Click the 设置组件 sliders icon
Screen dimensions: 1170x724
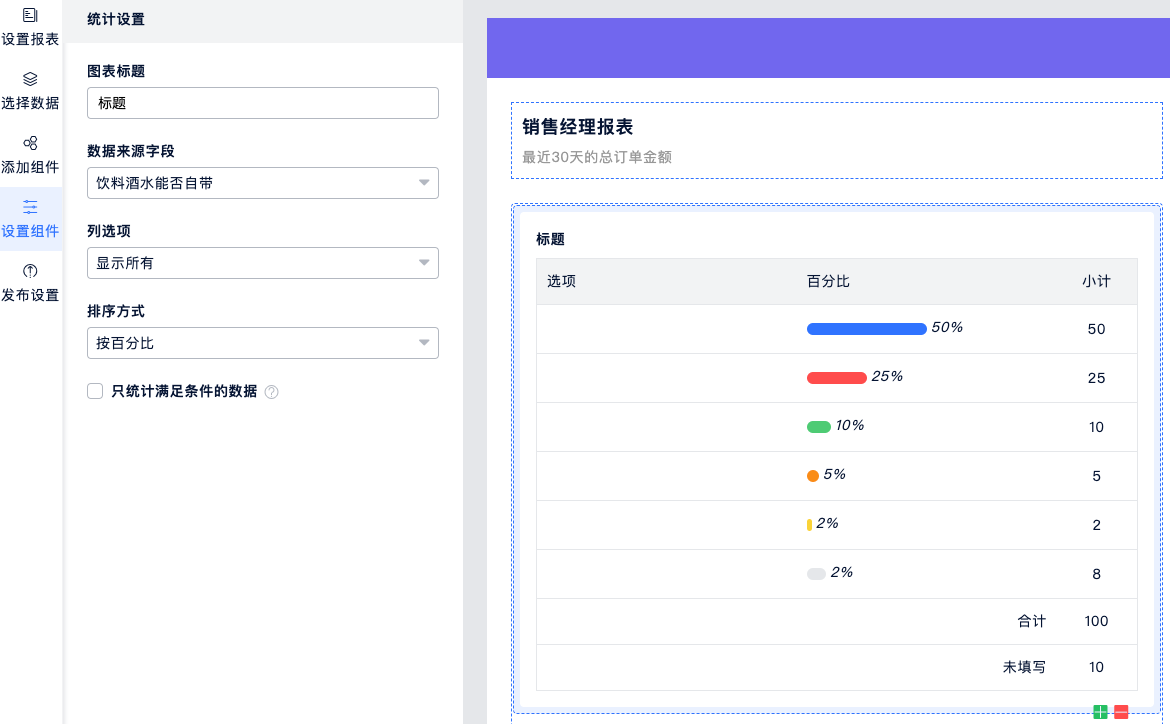tap(30, 207)
